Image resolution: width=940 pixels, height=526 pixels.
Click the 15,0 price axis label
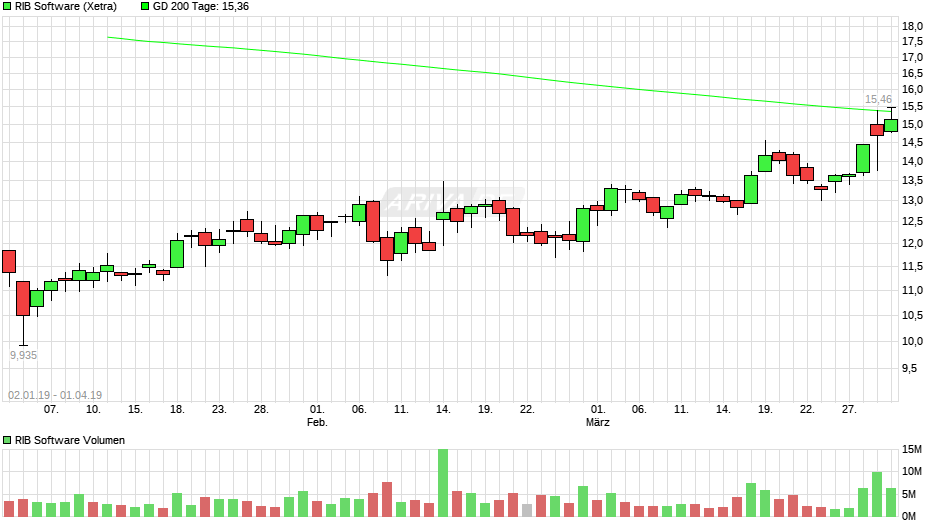pos(912,124)
